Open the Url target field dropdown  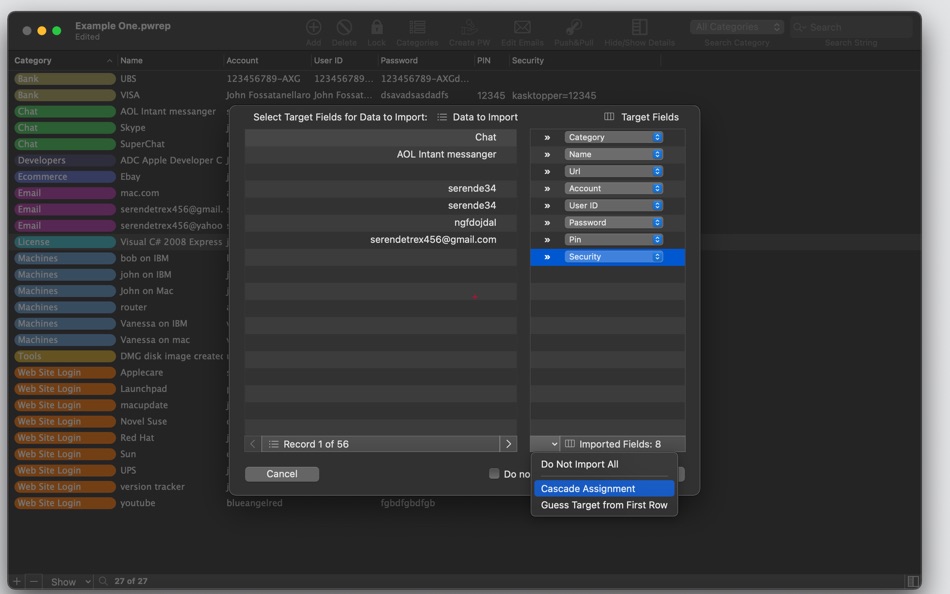[614, 172]
